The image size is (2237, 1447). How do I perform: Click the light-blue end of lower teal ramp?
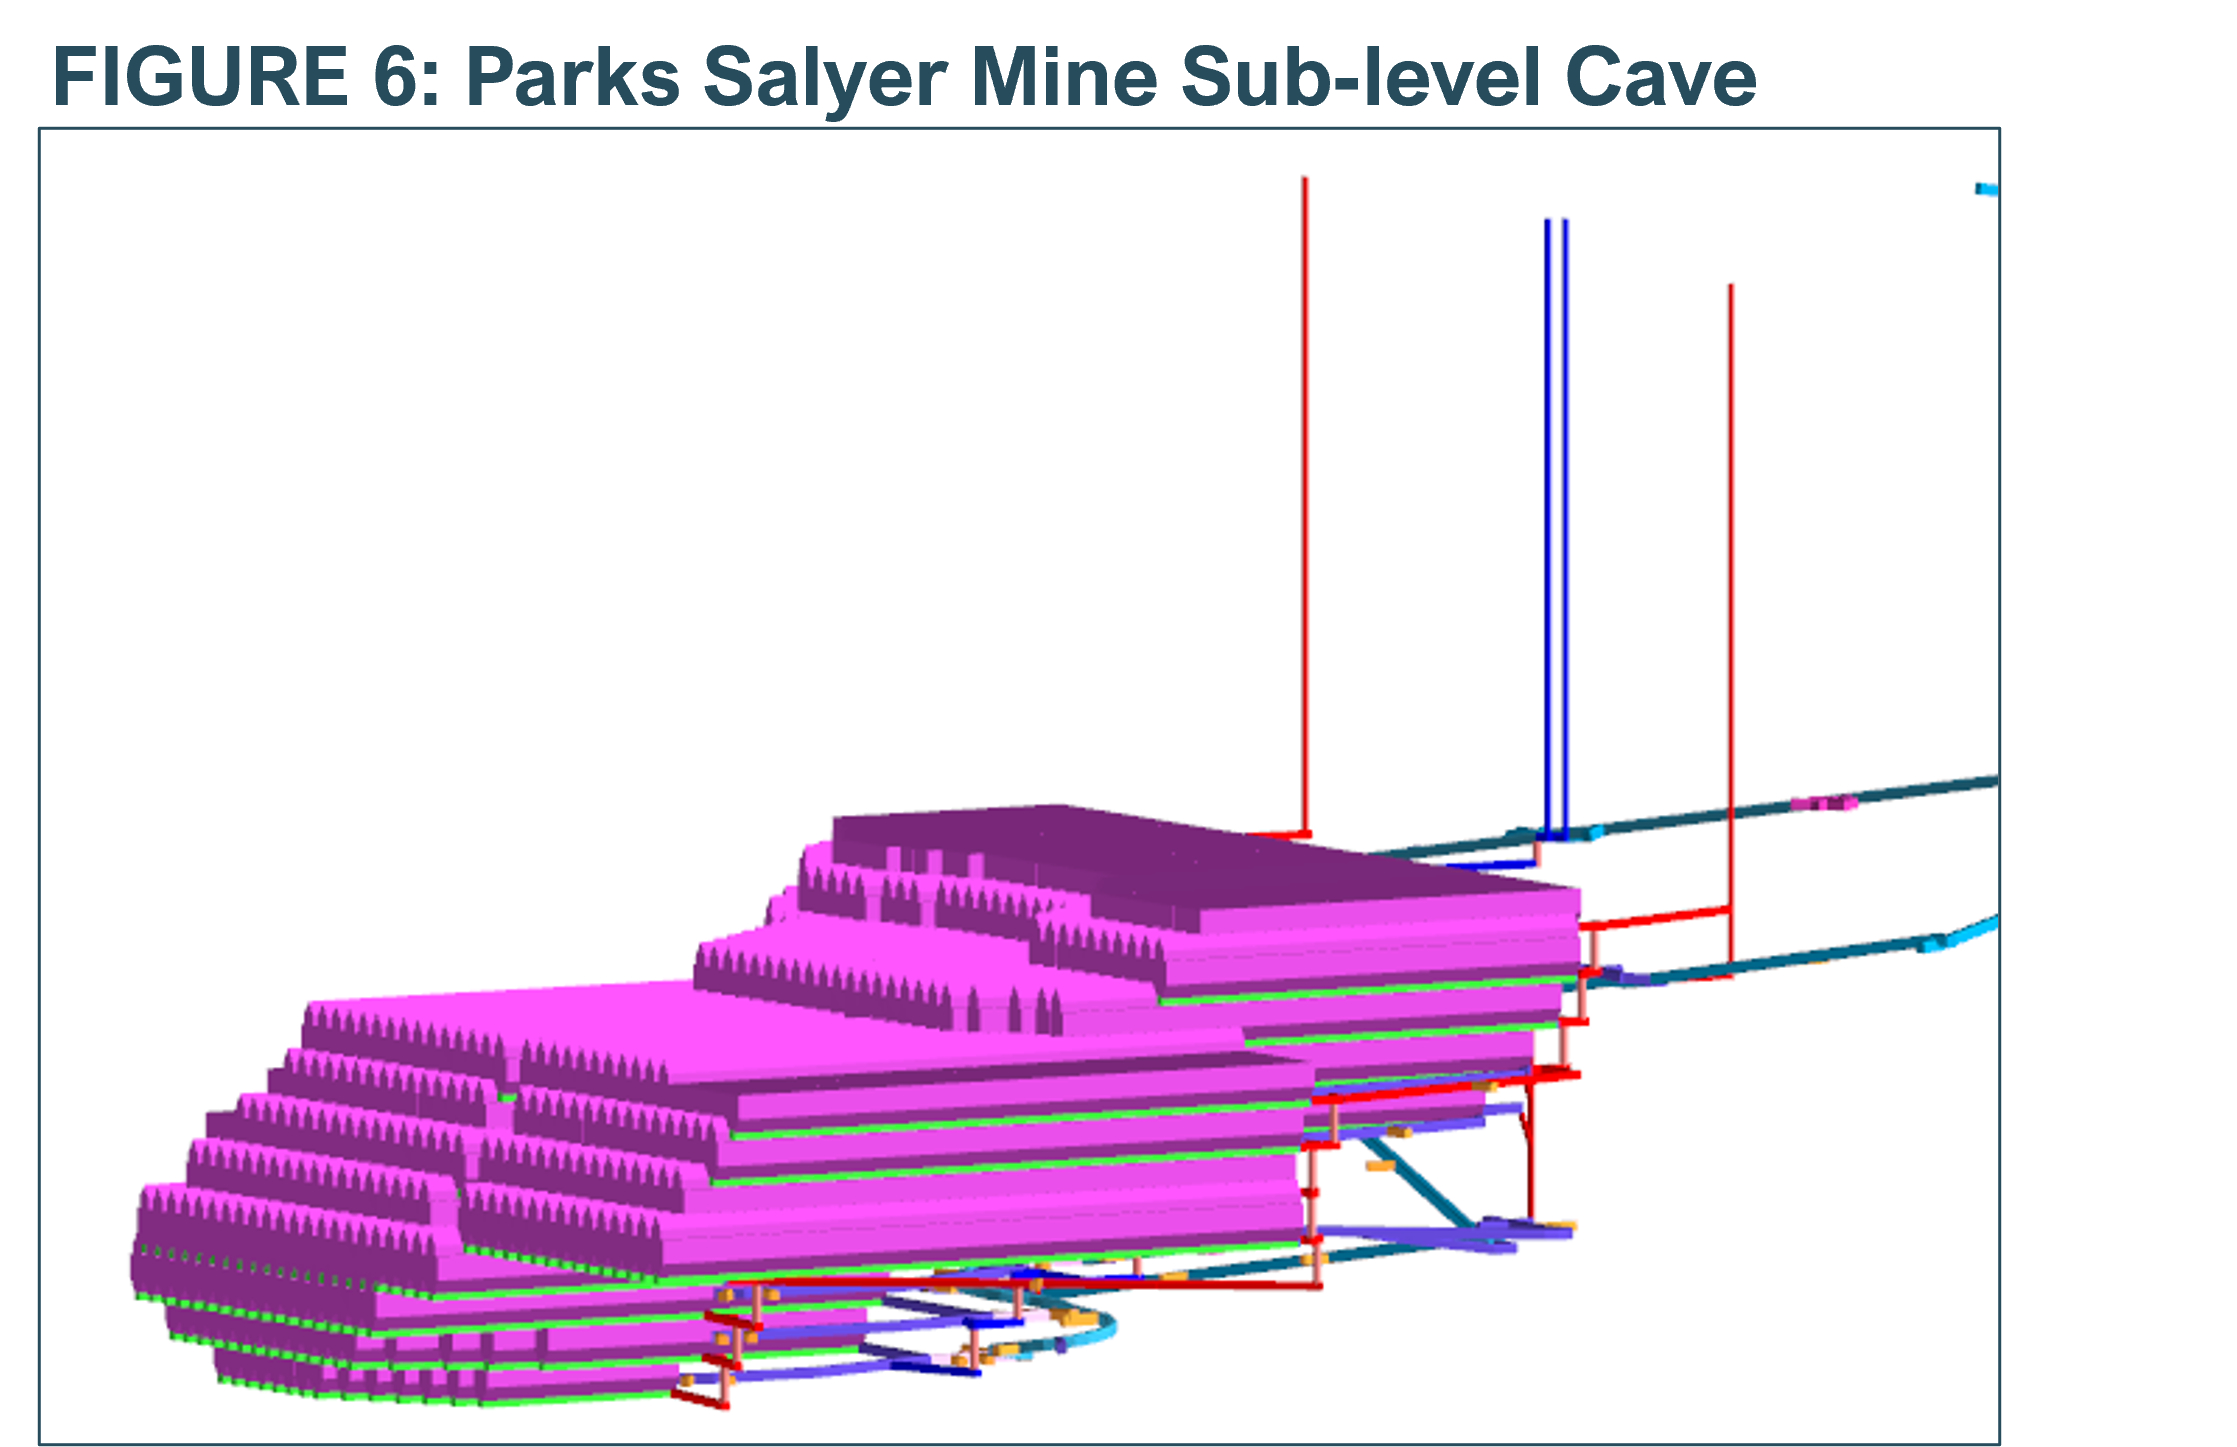1970,933
